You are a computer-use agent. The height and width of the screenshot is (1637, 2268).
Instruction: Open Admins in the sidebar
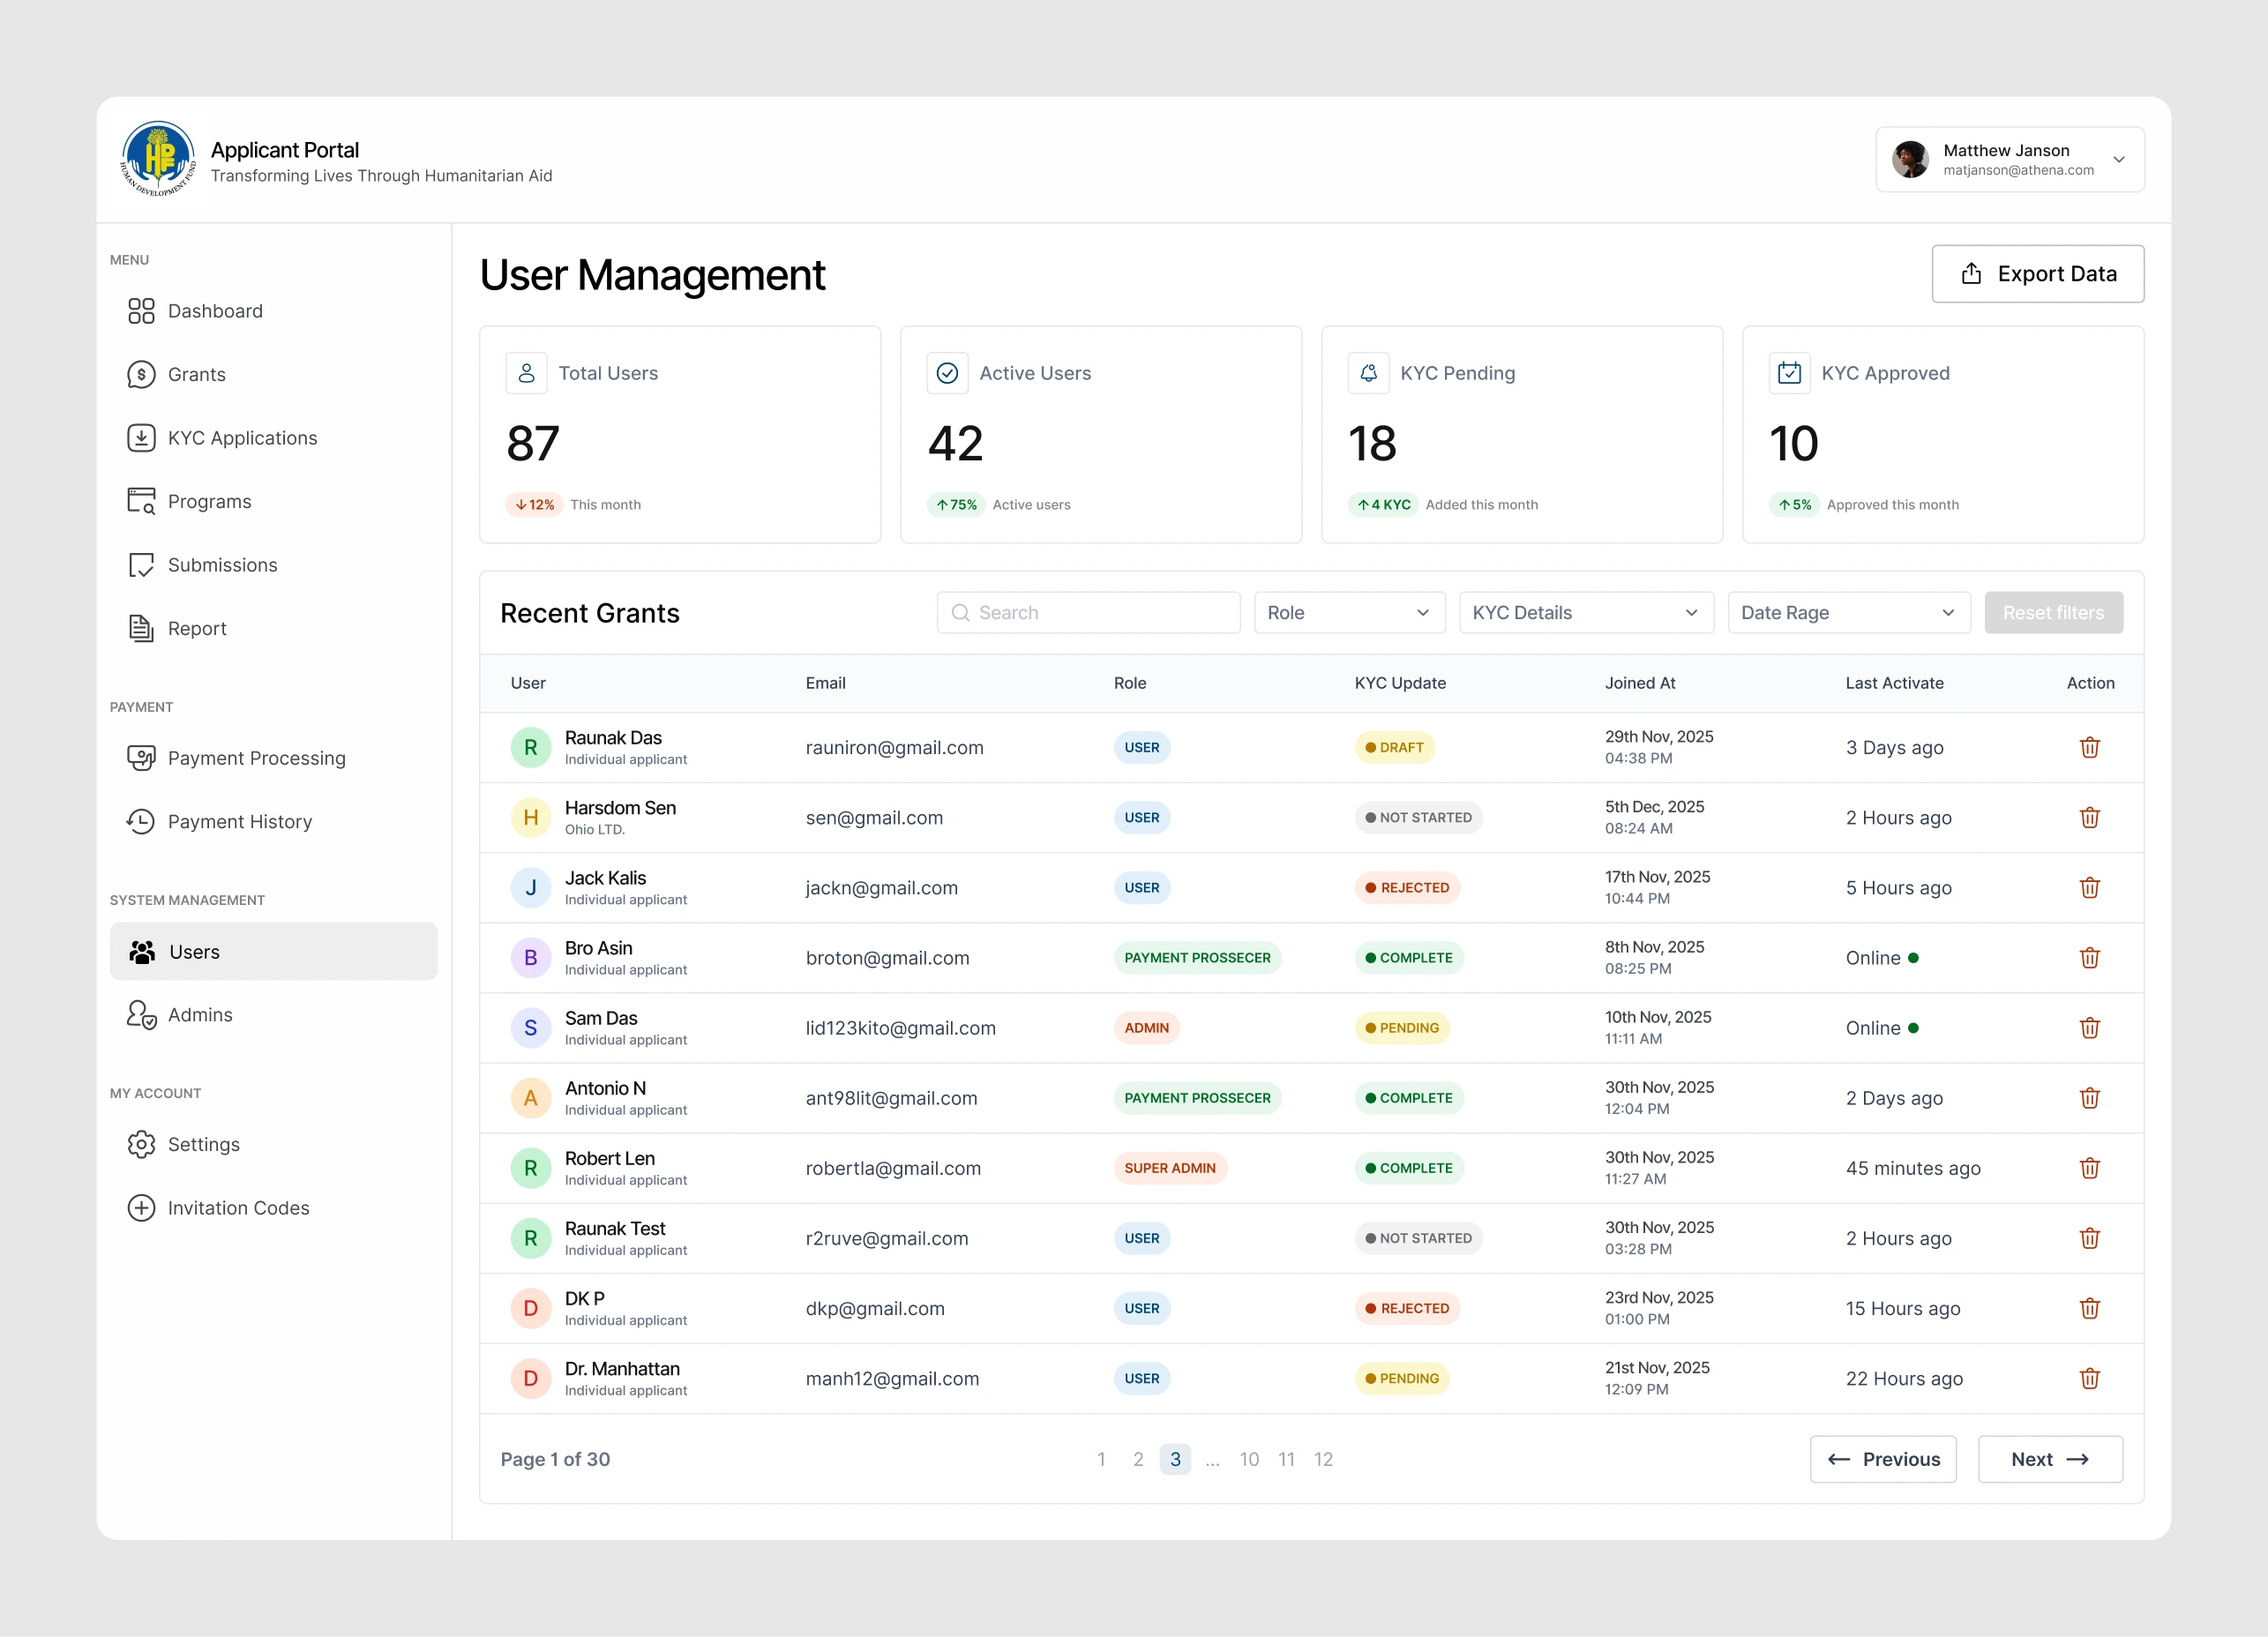click(x=200, y=1014)
